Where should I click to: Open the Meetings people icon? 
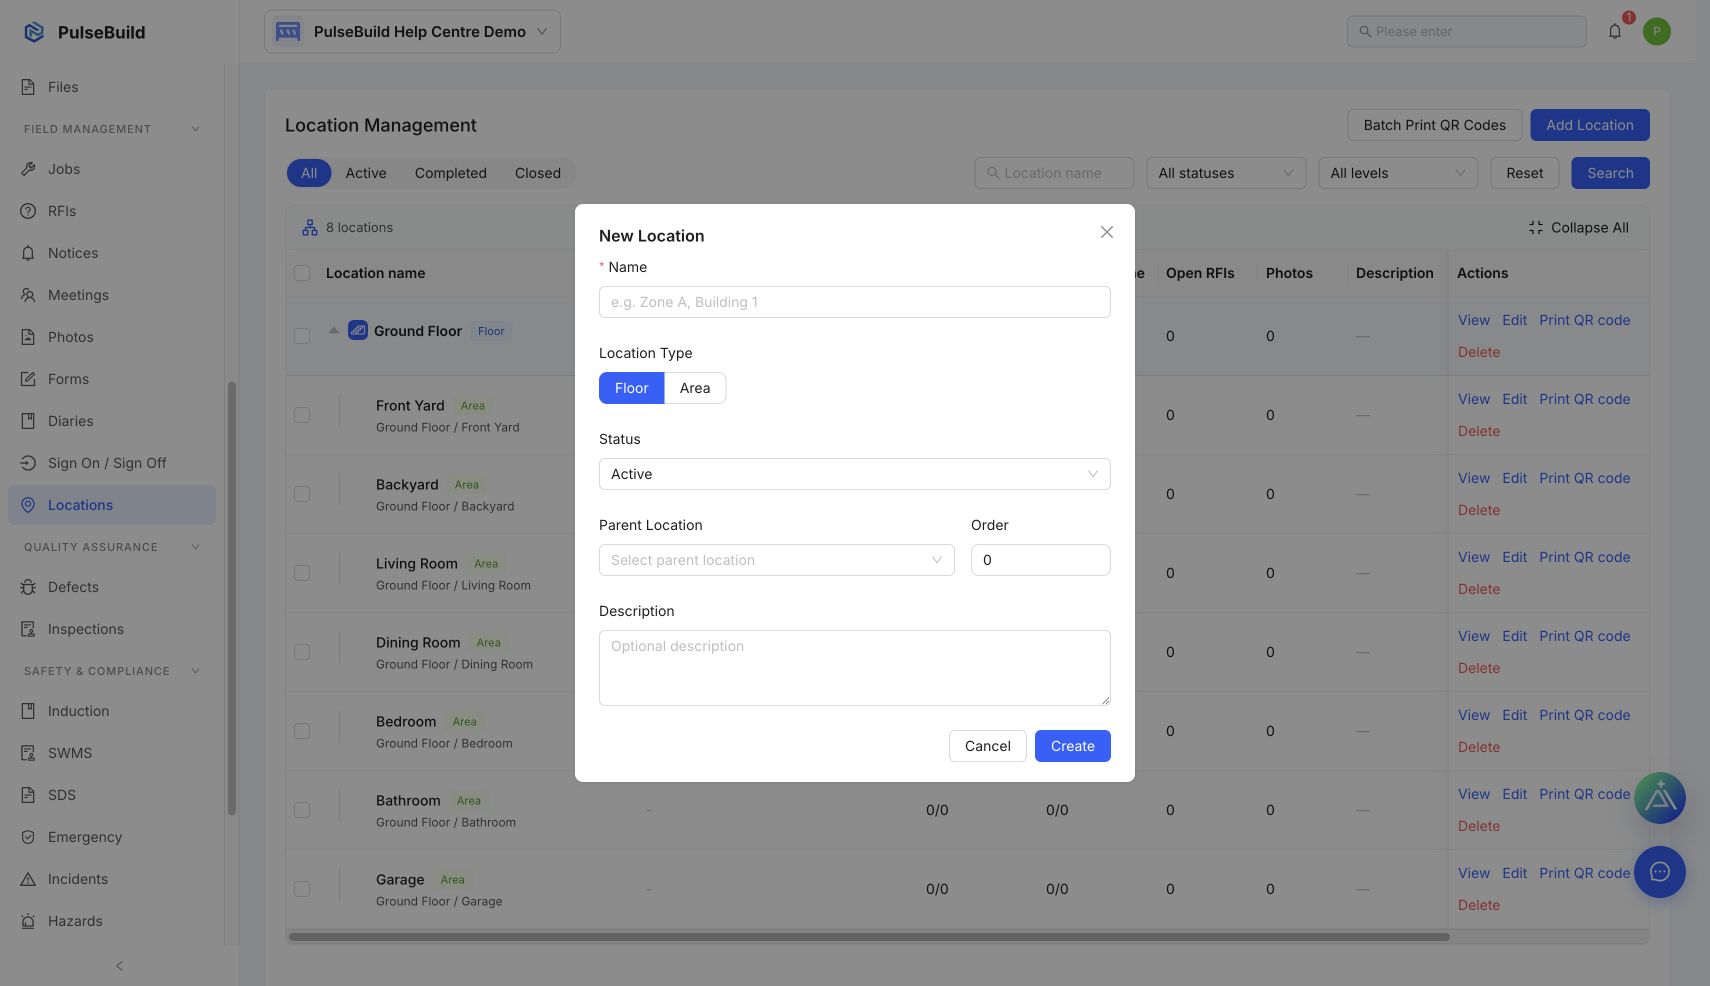coord(28,295)
